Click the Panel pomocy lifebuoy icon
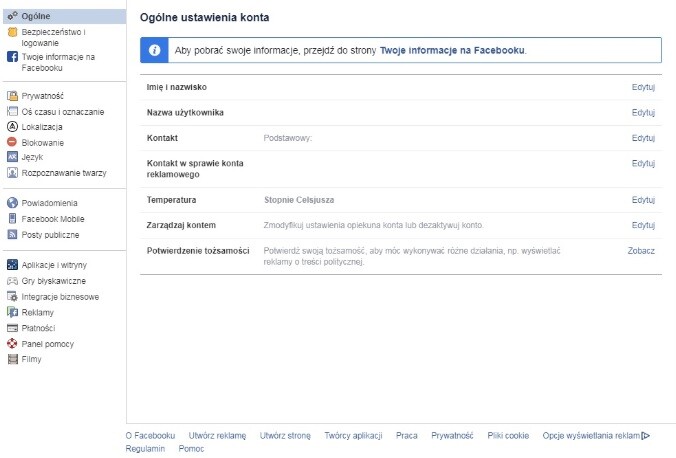The image size is (676, 458). click(x=12, y=343)
